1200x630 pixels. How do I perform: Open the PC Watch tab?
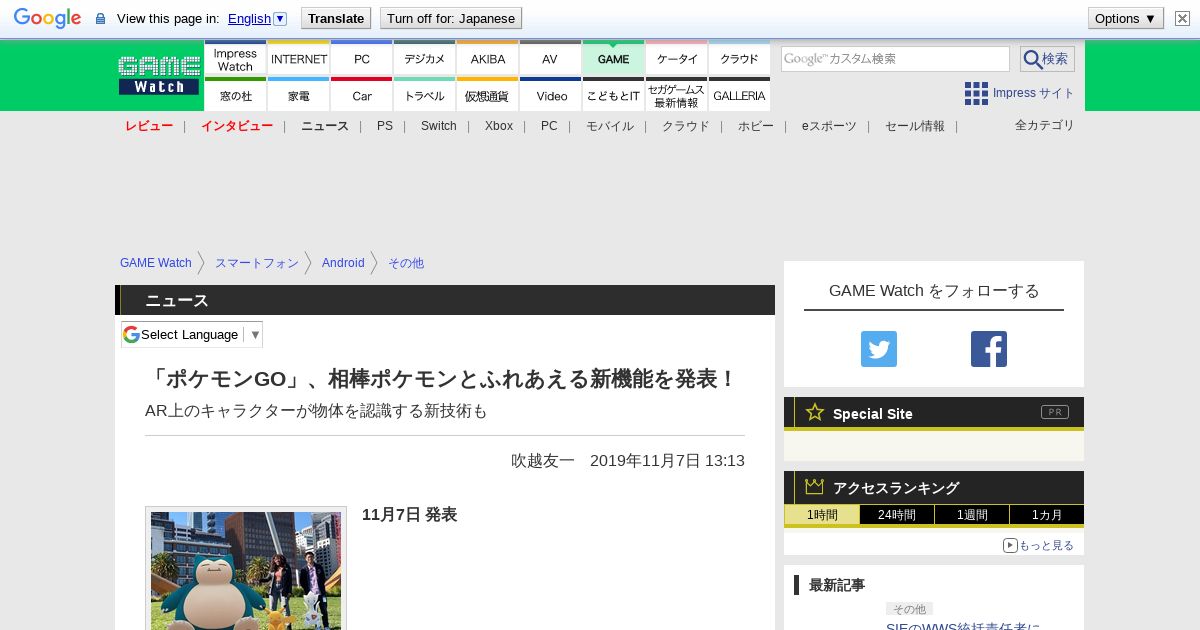pyautogui.click(x=362, y=59)
